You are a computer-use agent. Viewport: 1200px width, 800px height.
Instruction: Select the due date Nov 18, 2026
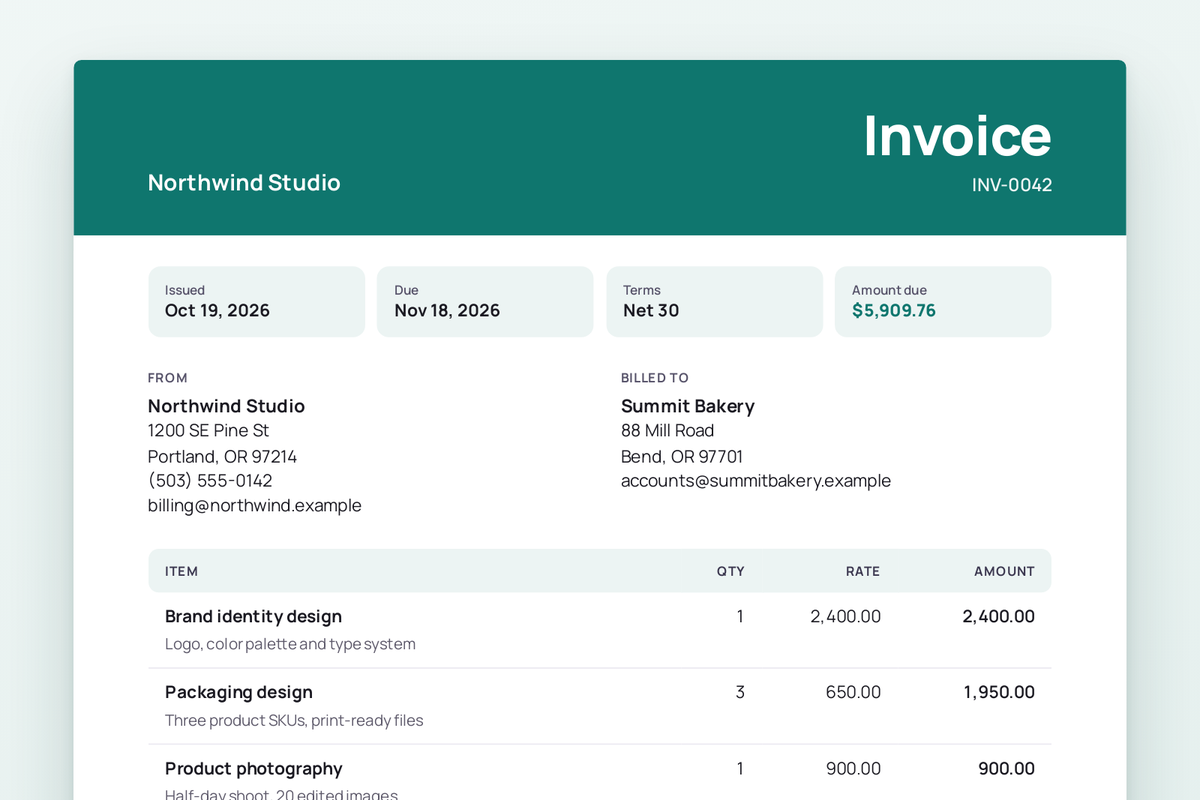coord(447,310)
